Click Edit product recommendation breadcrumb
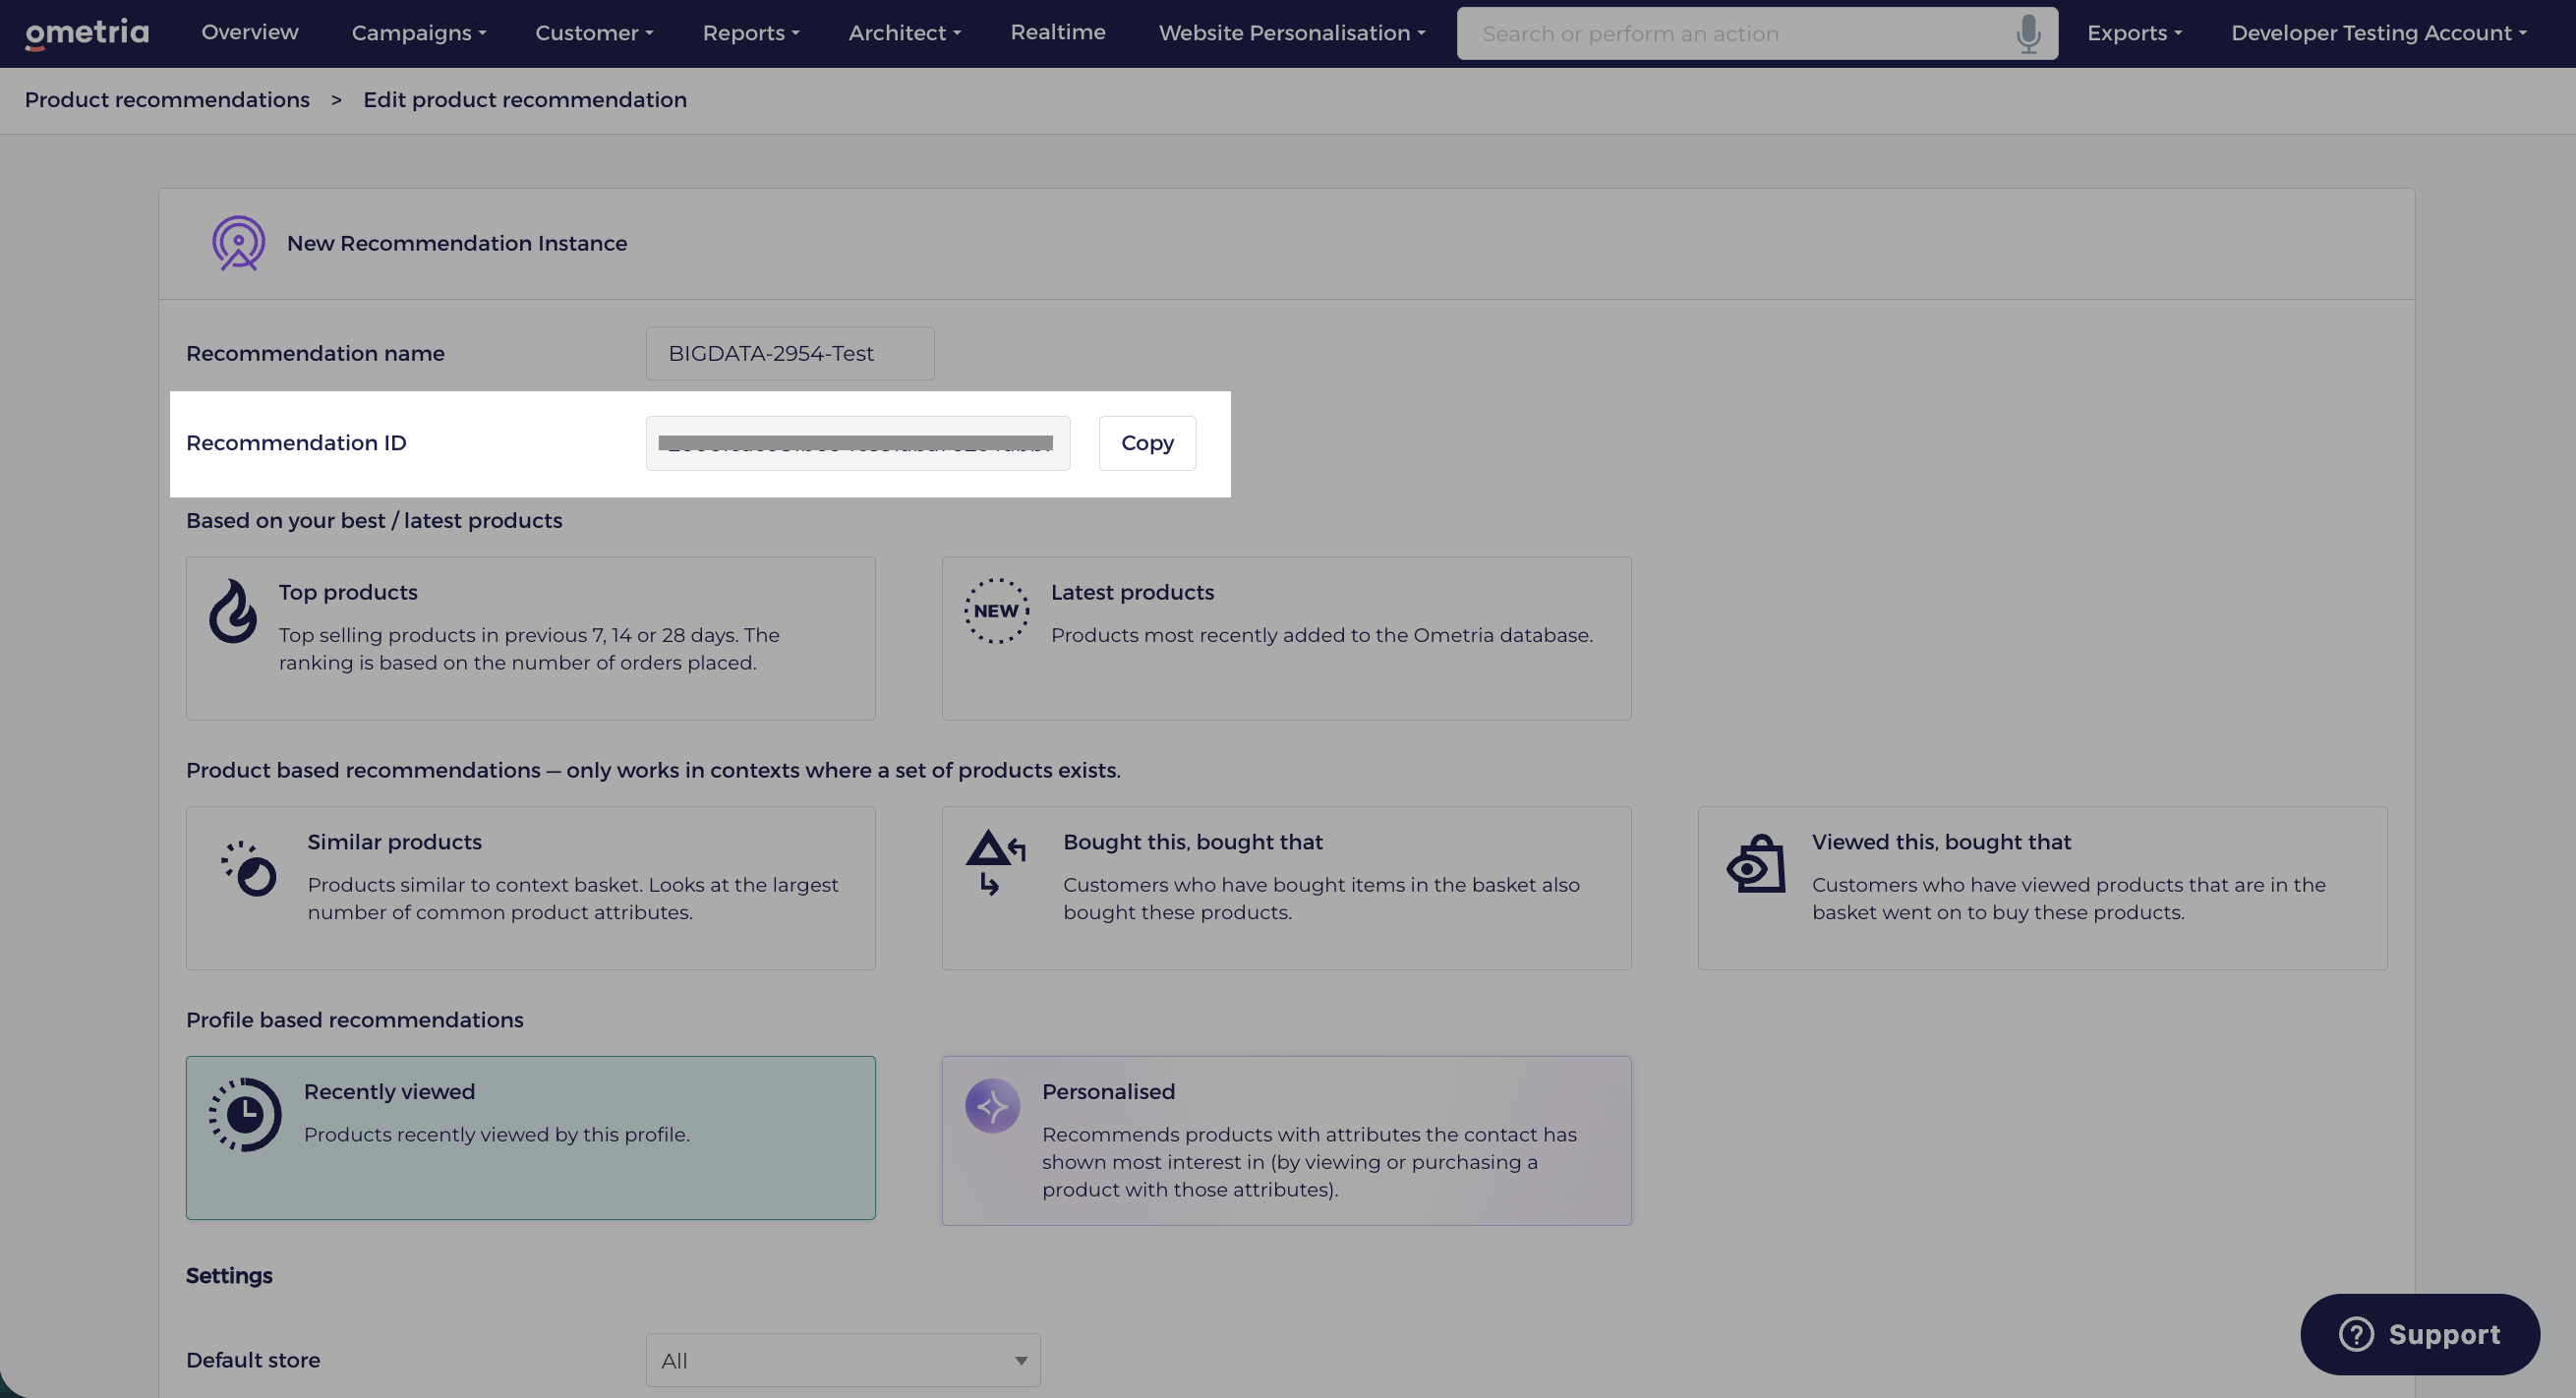The width and height of the screenshot is (2576, 1398). tap(525, 100)
